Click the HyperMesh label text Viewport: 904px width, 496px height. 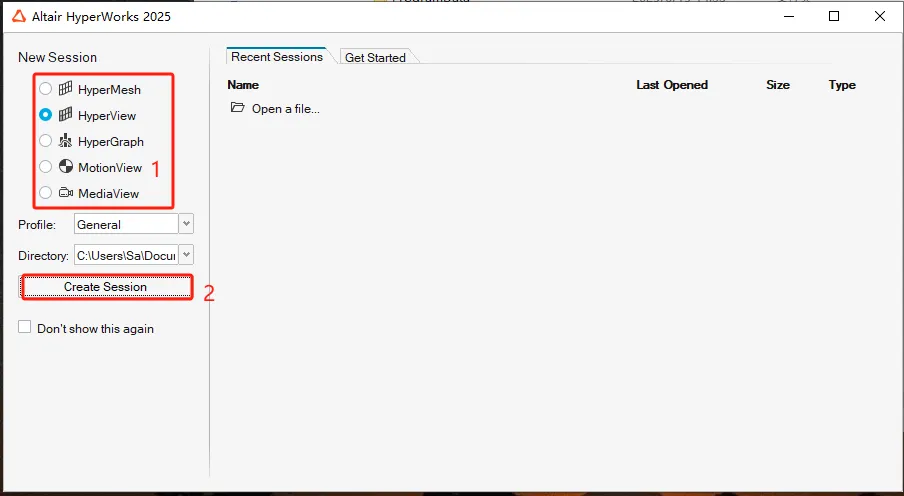(x=109, y=90)
